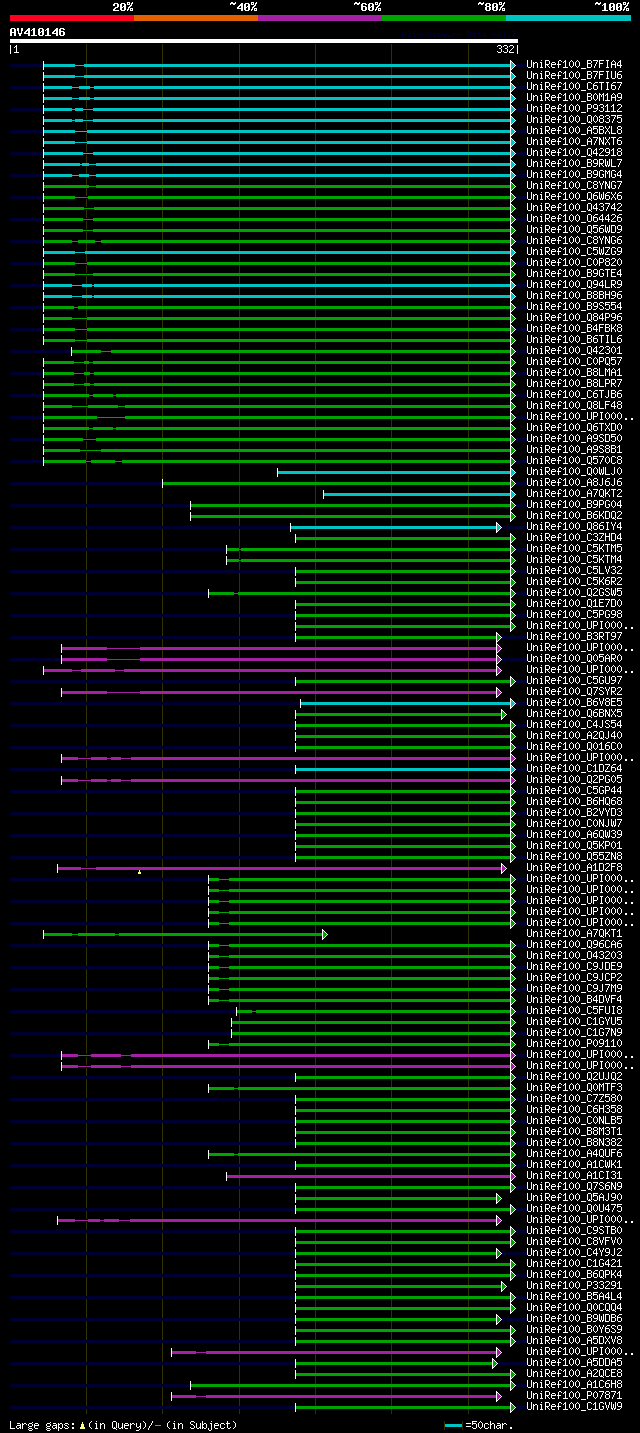Select the UniRef100_O64426 label
This screenshot has height=1433, width=640.
coord(574,218)
